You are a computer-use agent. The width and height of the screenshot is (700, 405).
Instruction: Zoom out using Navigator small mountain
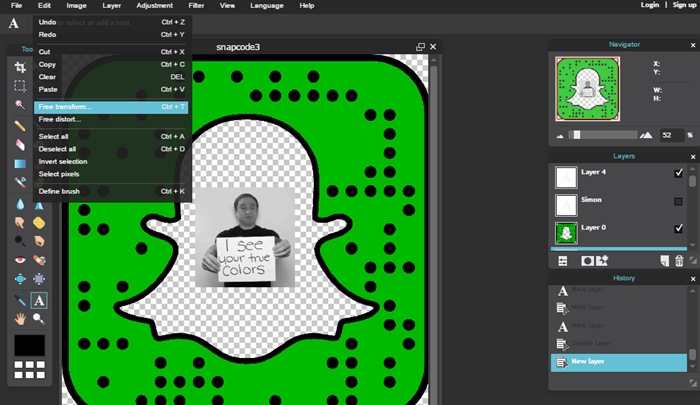click(x=560, y=136)
